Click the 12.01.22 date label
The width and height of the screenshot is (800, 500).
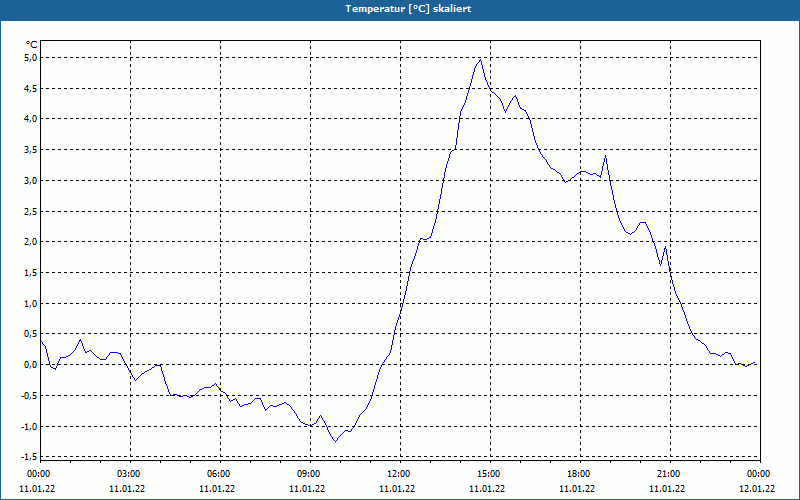pyautogui.click(x=757, y=489)
